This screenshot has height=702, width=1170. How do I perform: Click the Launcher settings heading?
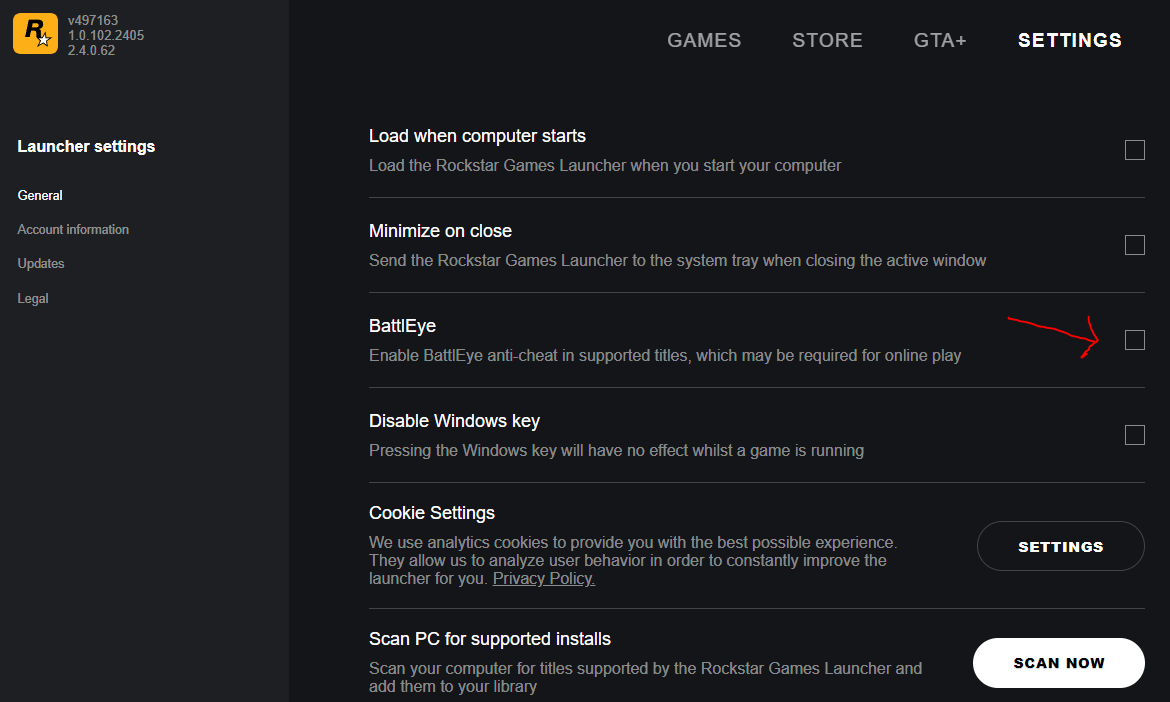[86, 146]
